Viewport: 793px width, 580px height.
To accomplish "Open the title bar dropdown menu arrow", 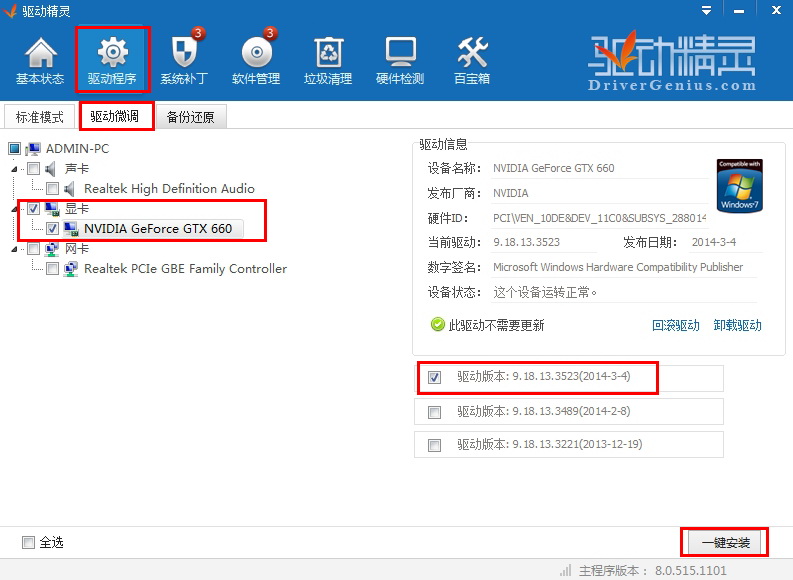I will [x=707, y=11].
